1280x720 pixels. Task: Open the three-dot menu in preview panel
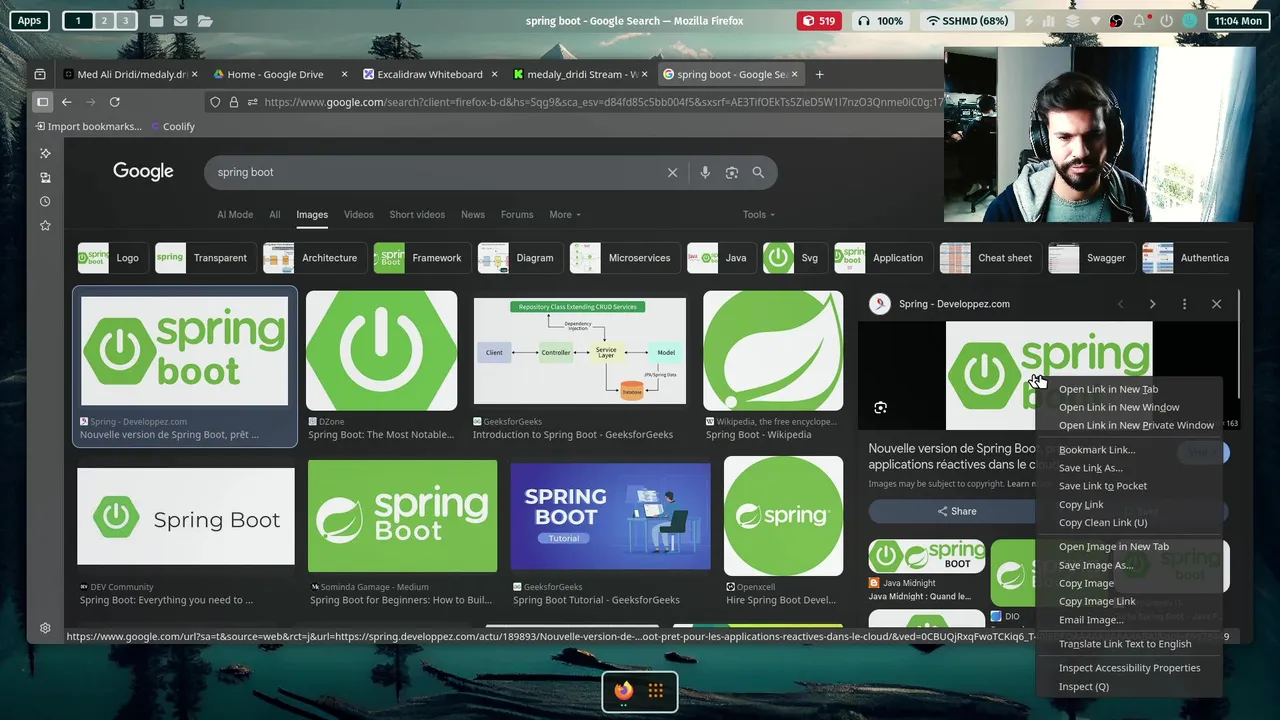(x=1184, y=304)
